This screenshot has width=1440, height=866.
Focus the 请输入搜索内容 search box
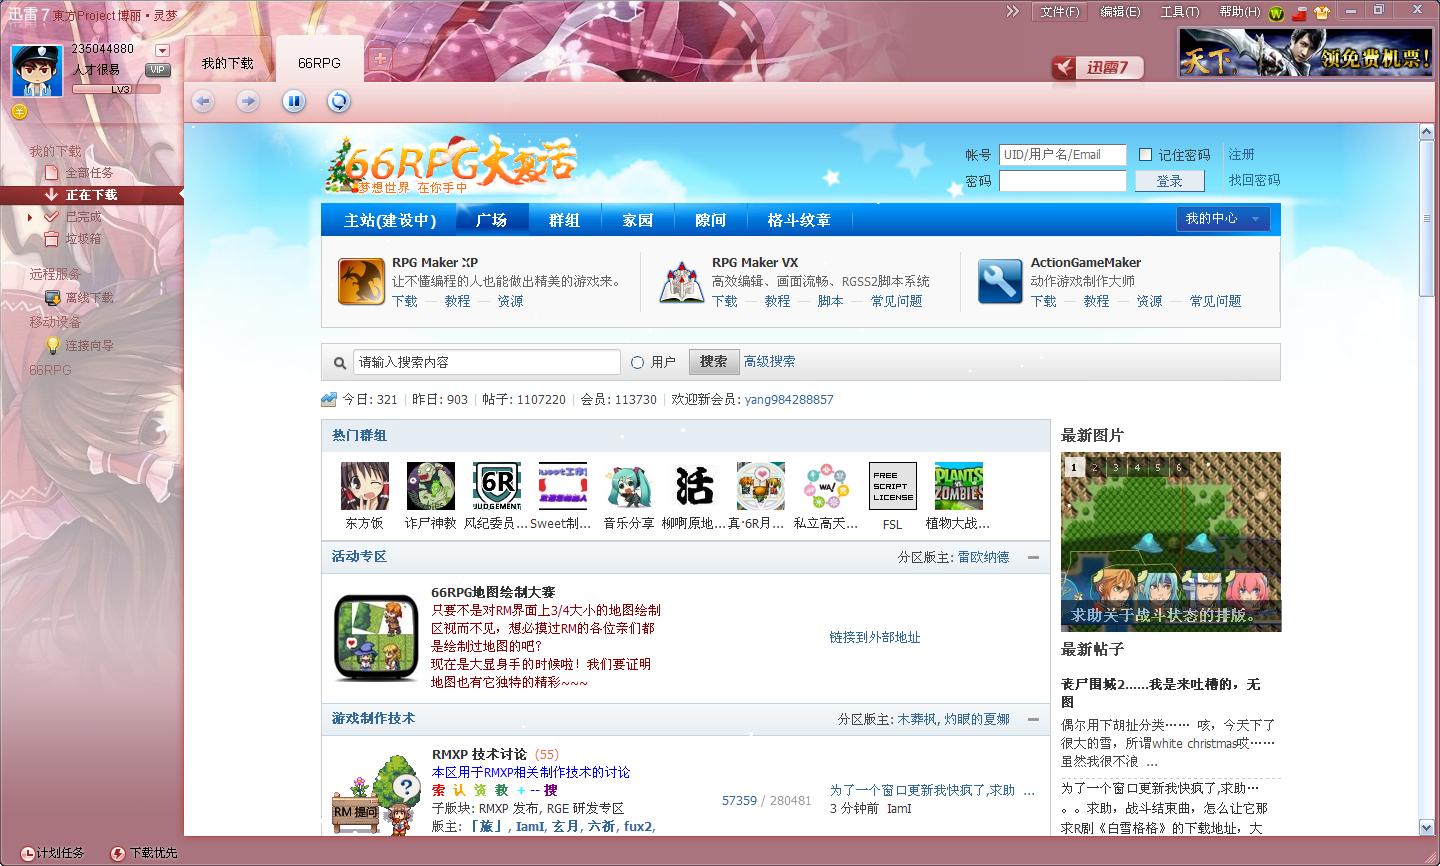click(x=486, y=362)
